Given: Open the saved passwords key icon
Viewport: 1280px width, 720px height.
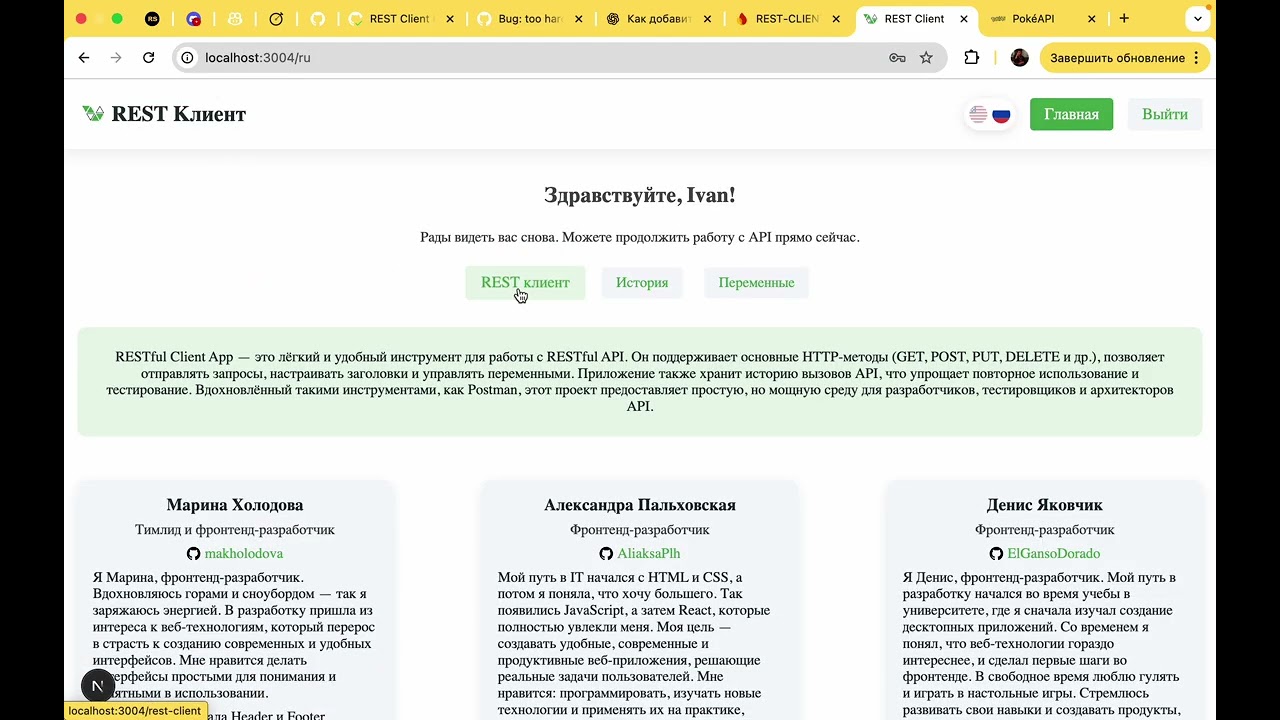Looking at the screenshot, I should pyautogui.click(x=897, y=58).
